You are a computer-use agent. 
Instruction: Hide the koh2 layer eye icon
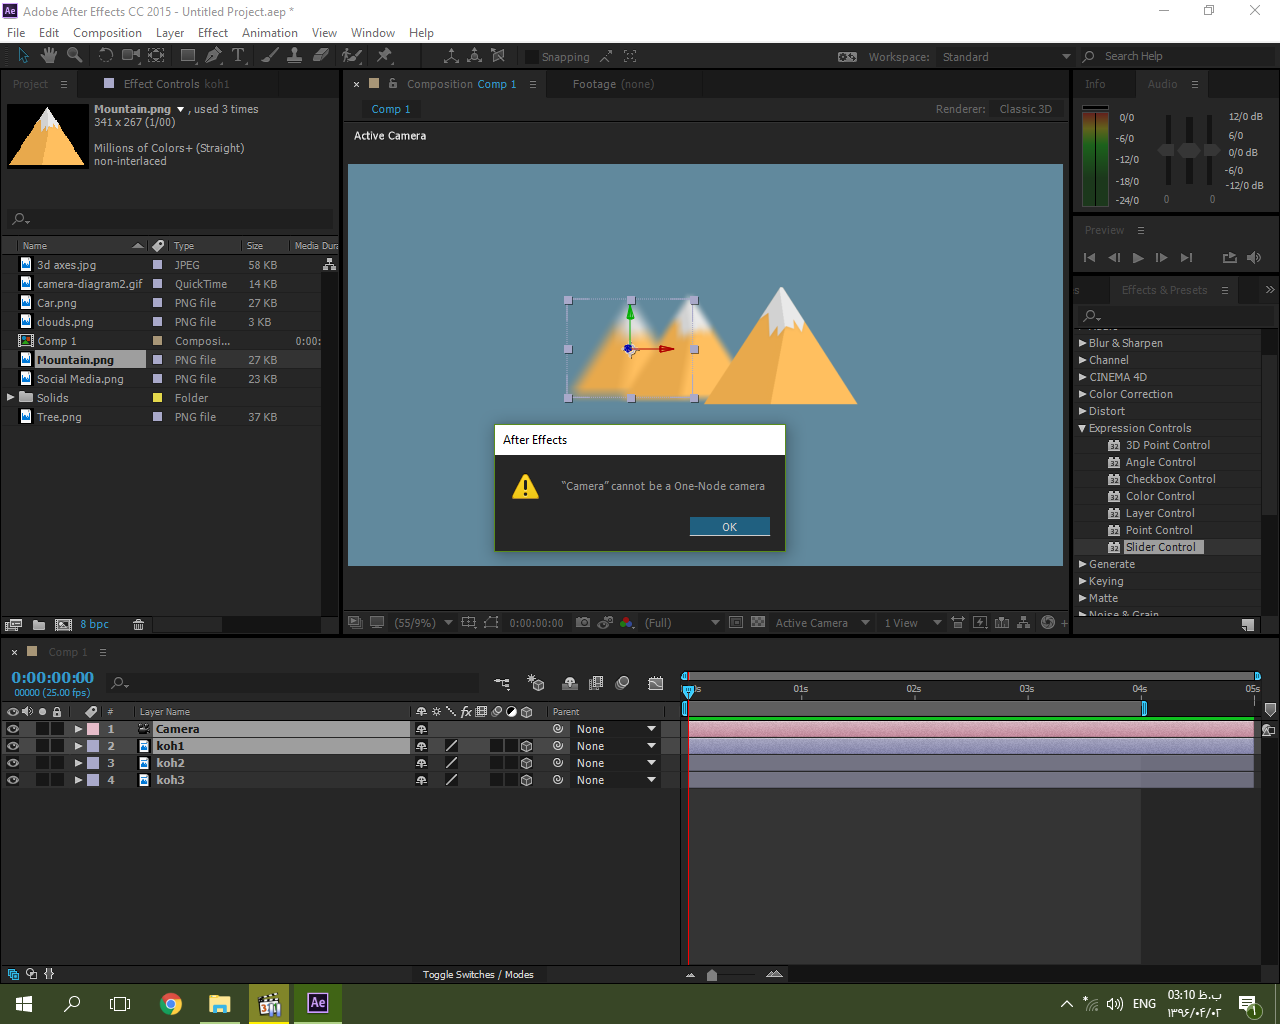(13, 763)
